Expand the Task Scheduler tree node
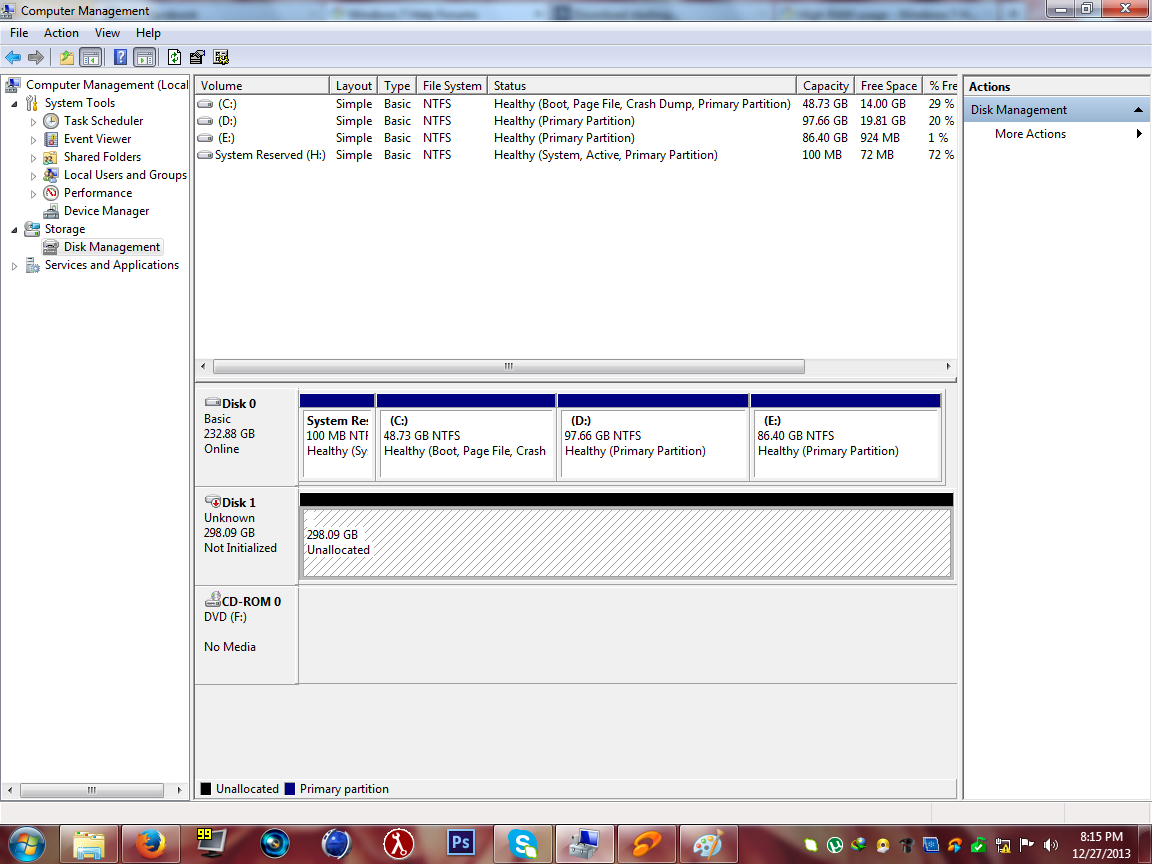 (x=33, y=122)
